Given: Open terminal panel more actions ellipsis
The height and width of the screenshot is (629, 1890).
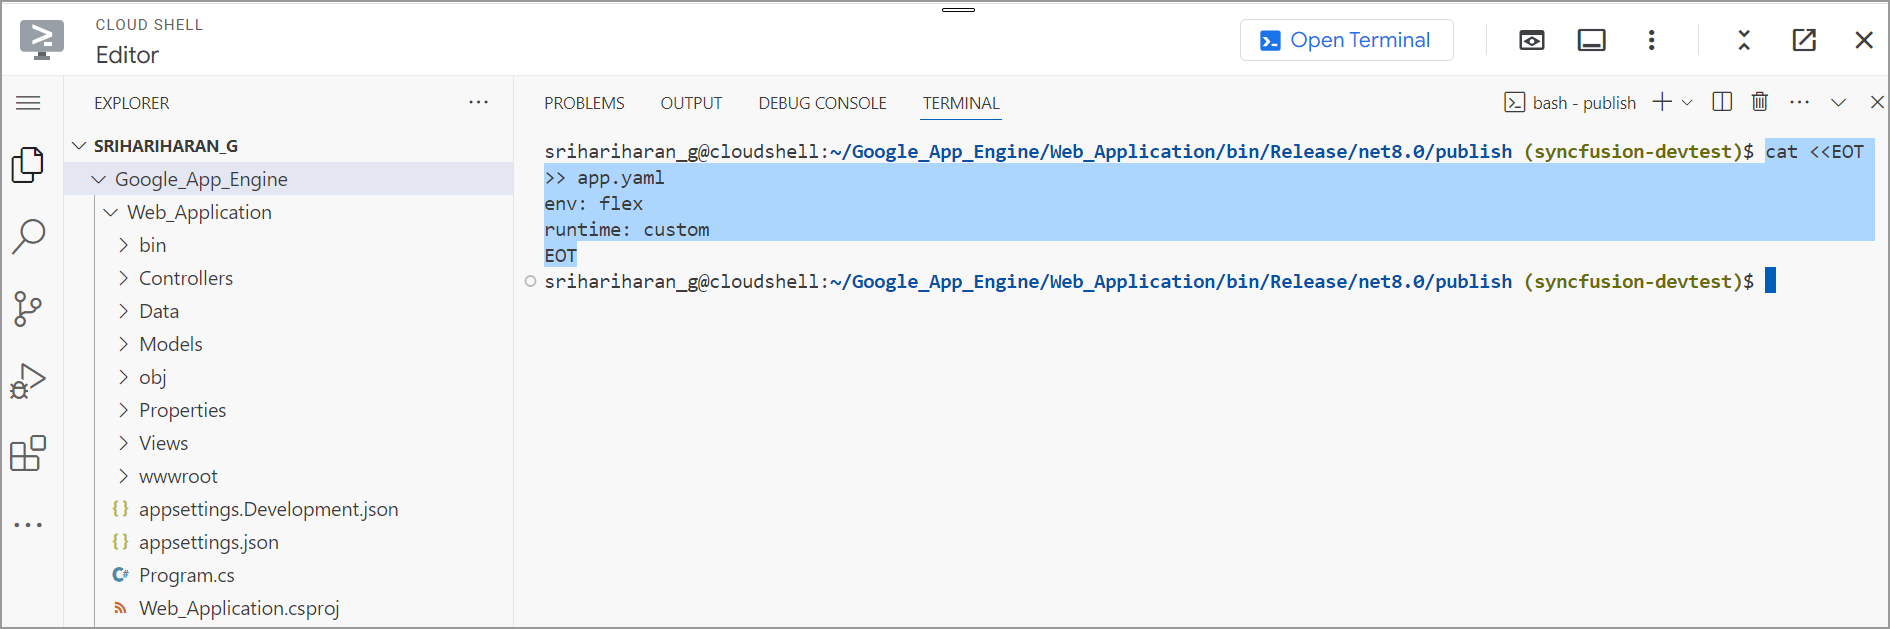Looking at the screenshot, I should coord(1800,102).
